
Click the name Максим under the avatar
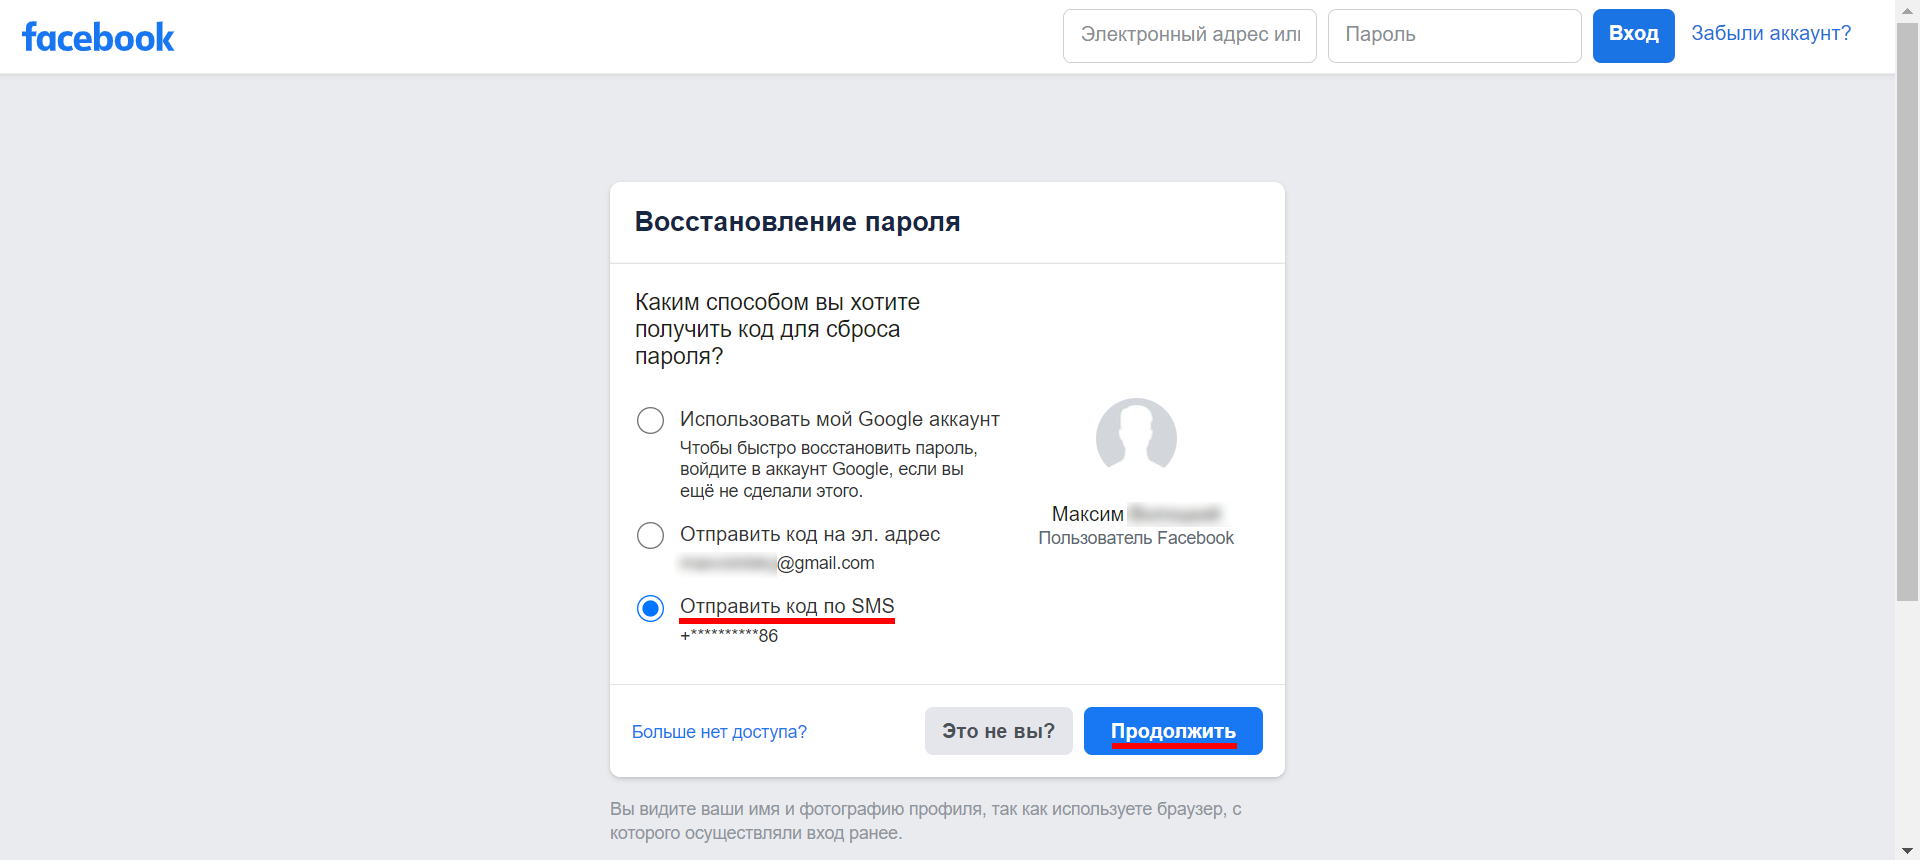1088,514
